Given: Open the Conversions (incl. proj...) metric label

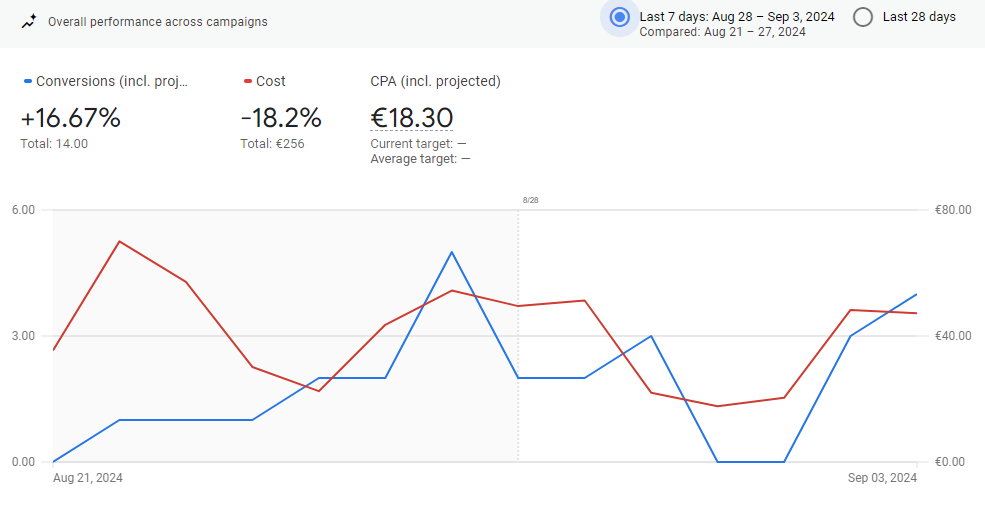Looking at the screenshot, I should [112, 82].
